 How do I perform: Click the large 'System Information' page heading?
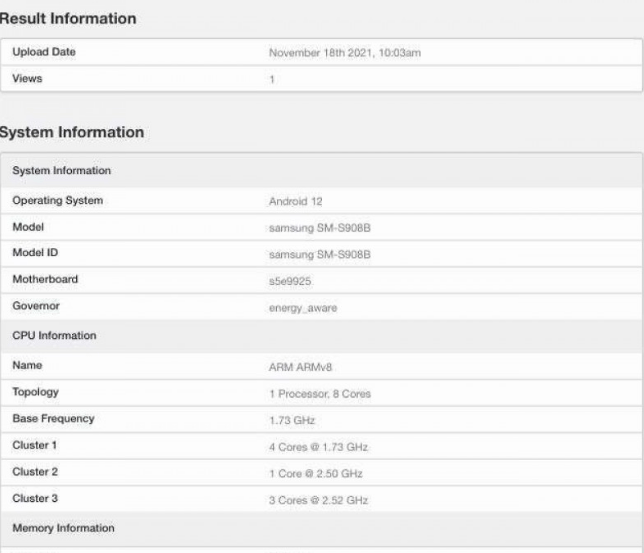72,132
